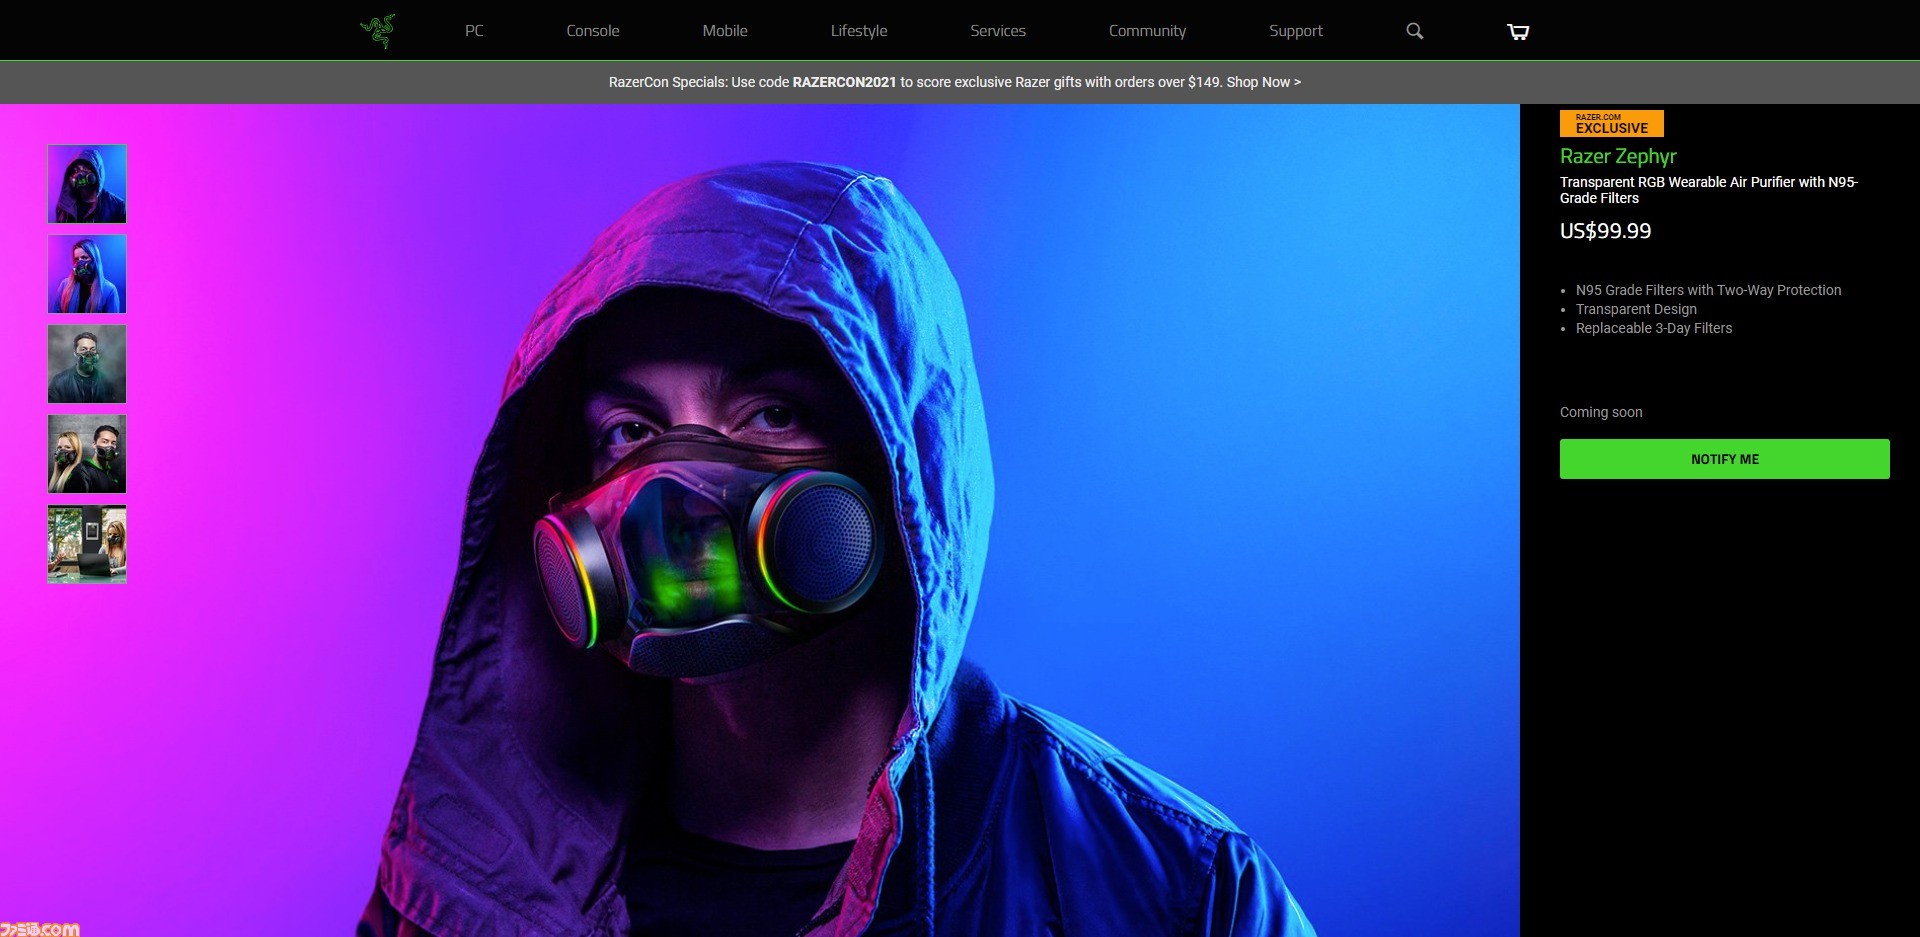Select the hooded man thumbnail
Screen dimensions: 1920x937
pos(87,184)
